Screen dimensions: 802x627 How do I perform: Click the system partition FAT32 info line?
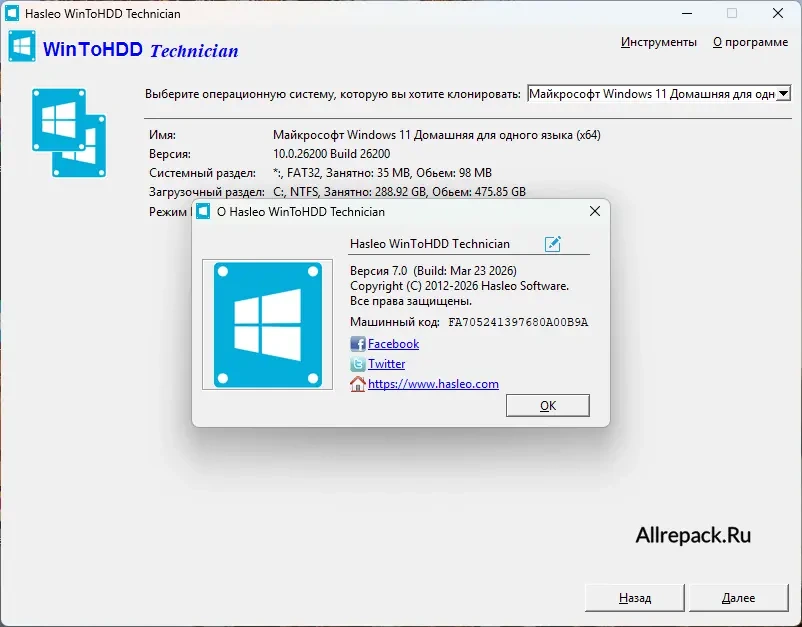coord(382,173)
